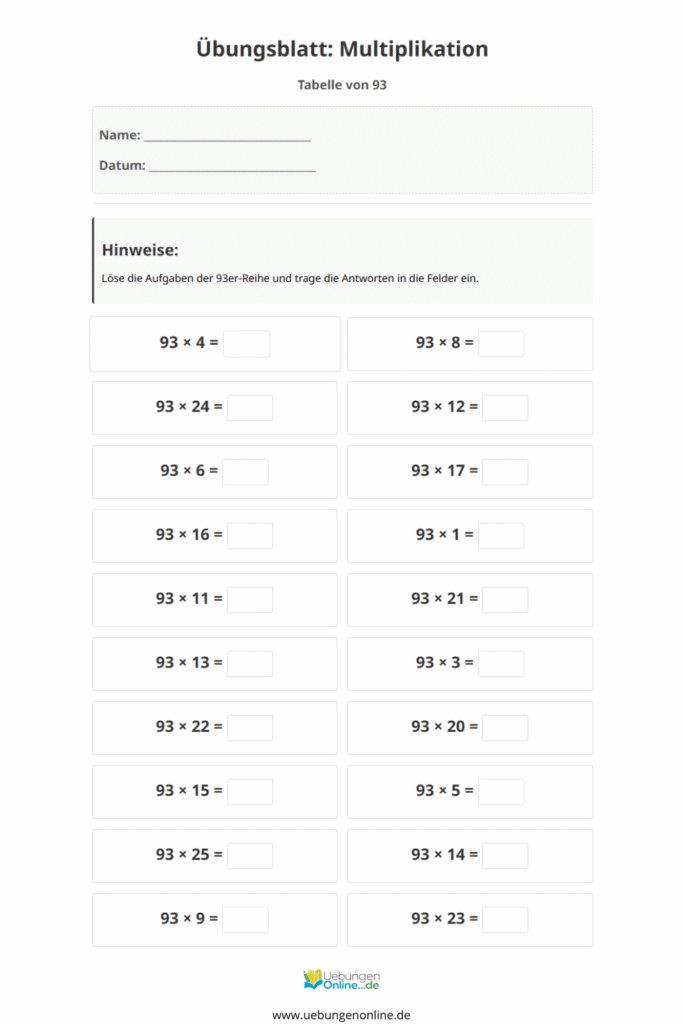Click the answer box for 93 × 16
The width and height of the screenshot is (683, 1024).
coord(250,536)
